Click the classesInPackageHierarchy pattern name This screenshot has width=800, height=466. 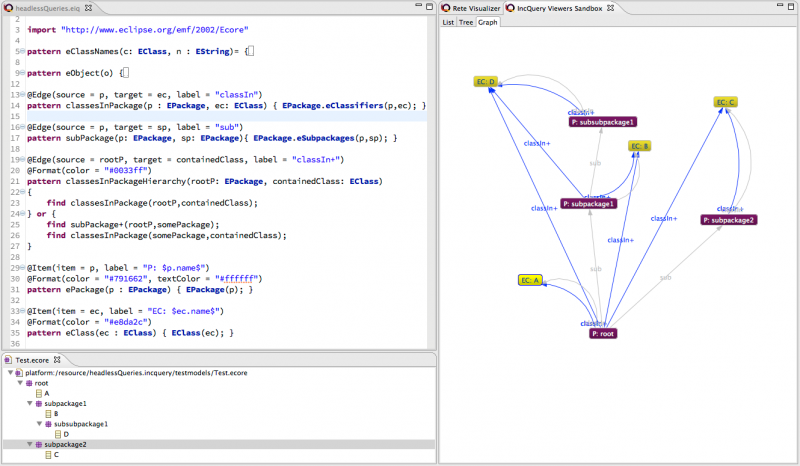coord(125,182)
